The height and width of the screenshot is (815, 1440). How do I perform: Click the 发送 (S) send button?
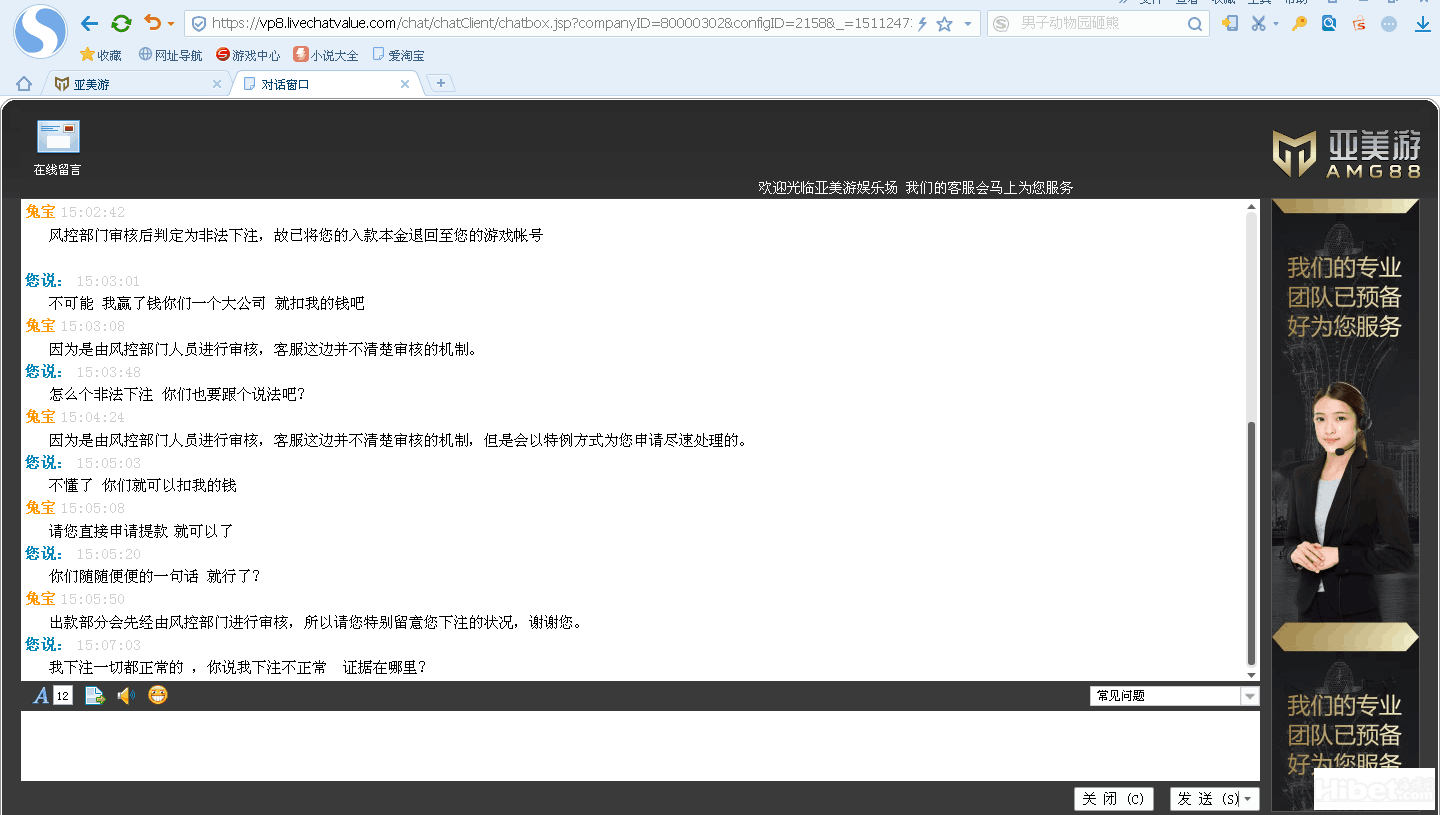(x=1205, y=799)
